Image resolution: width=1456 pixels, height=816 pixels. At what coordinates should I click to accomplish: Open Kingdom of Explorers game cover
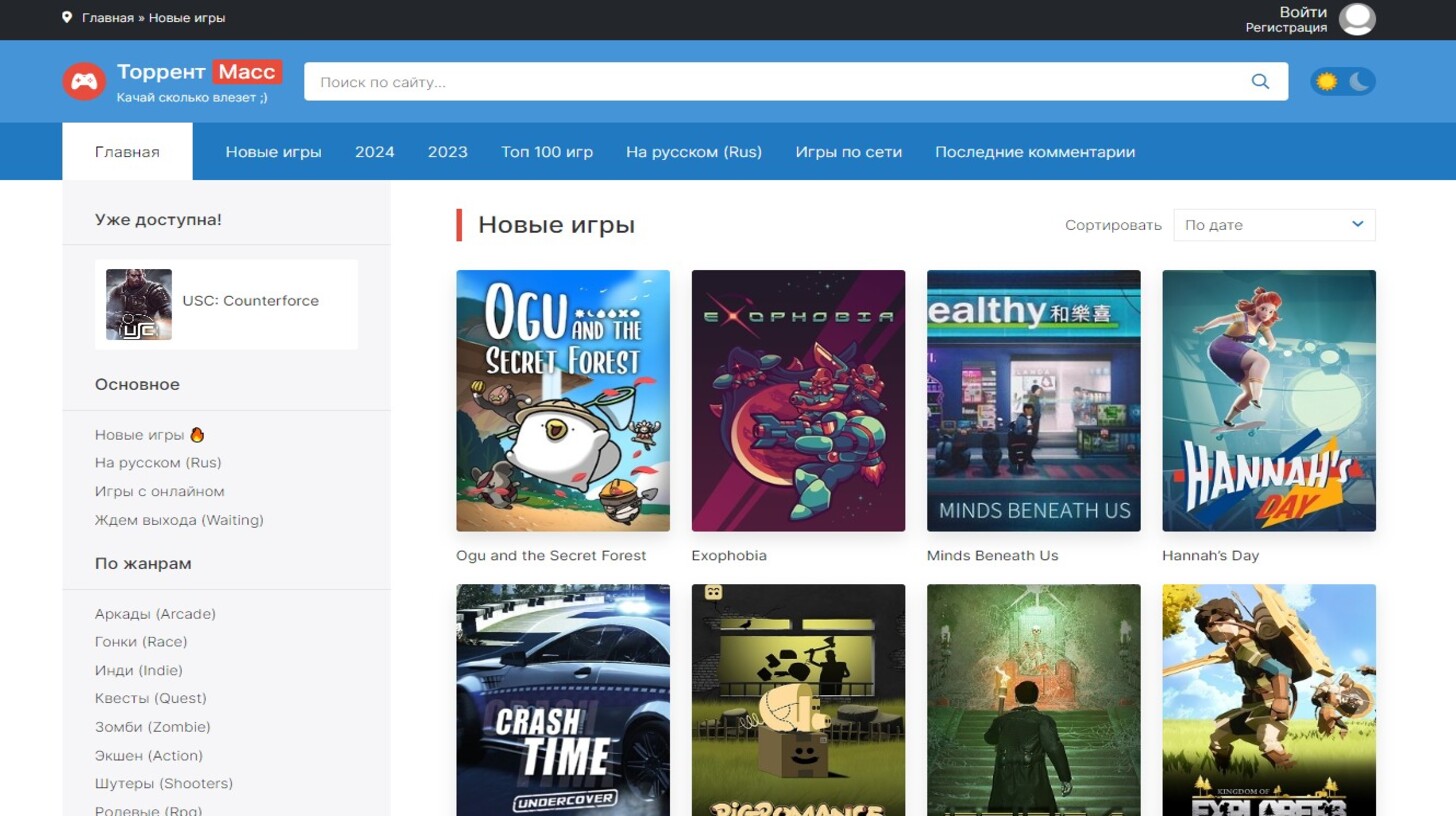tap(1269, 700)
